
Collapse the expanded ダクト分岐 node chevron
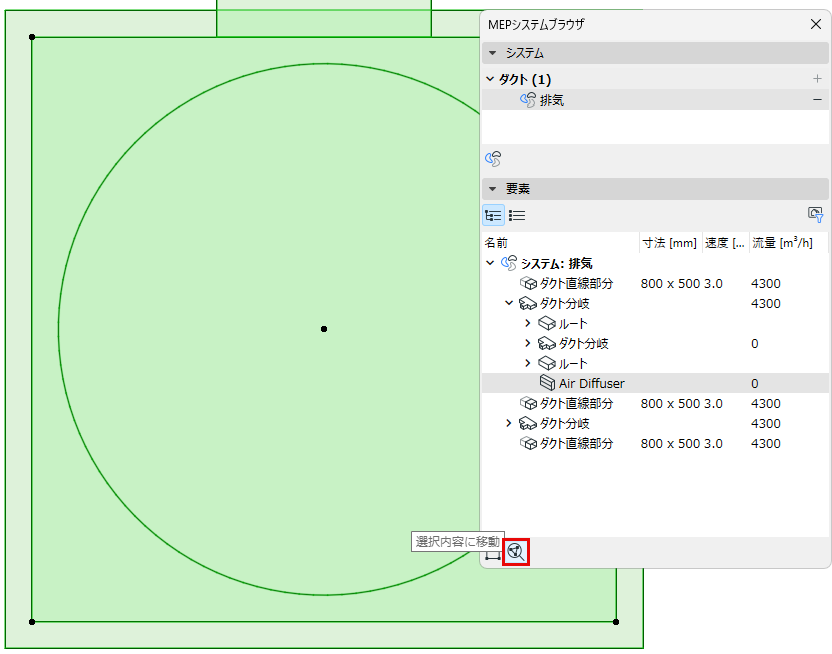[x=509, y=303]
